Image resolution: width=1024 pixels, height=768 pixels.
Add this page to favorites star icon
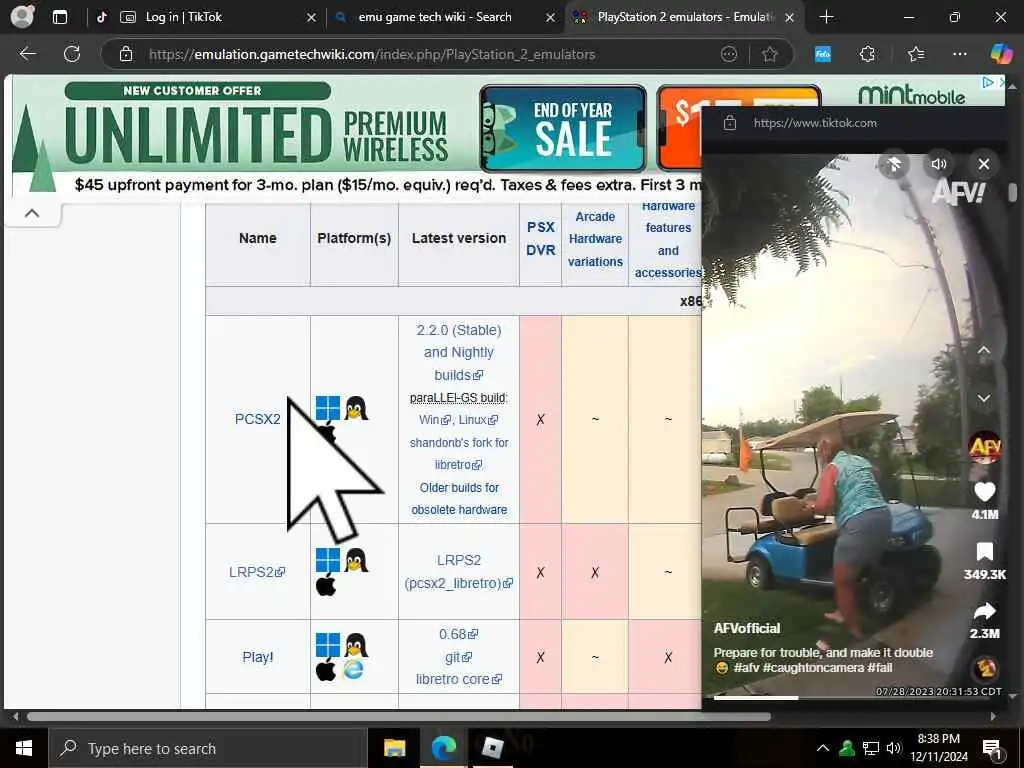[770, 54]
